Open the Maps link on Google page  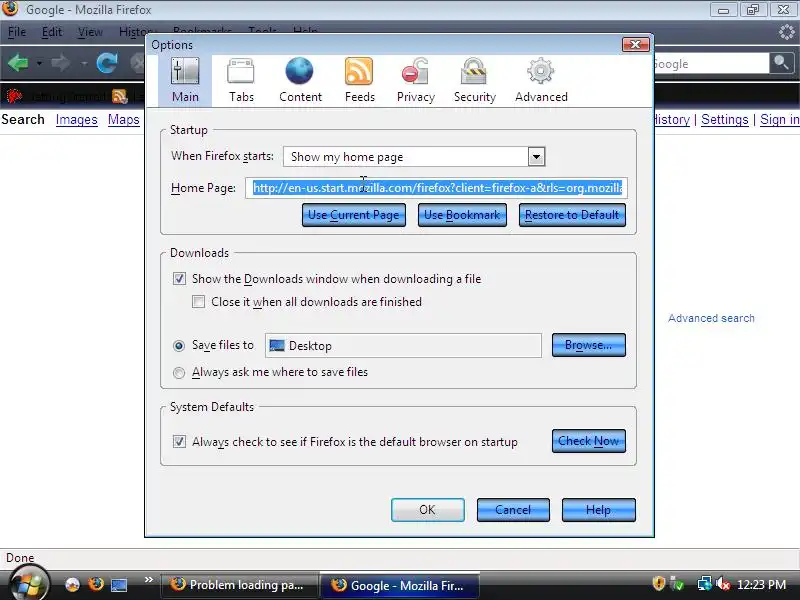pos(123,119)
